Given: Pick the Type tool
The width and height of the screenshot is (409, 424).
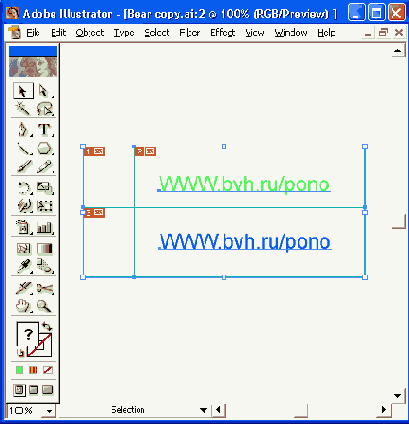Looking at the screenshot, I should (x=44, y=129).
